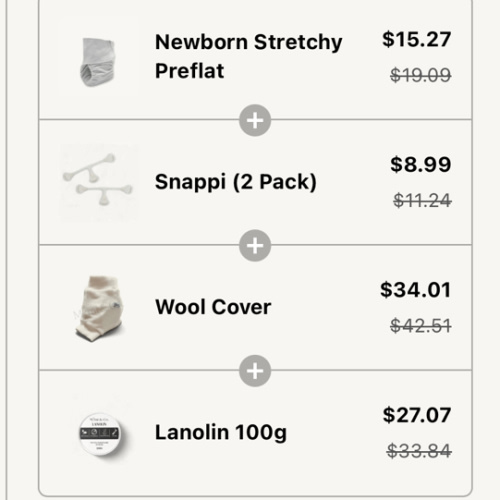Select the Snappi (2 Pack) title
The width and height of the screenshot is (500, 500).
(x=236, y=182)
